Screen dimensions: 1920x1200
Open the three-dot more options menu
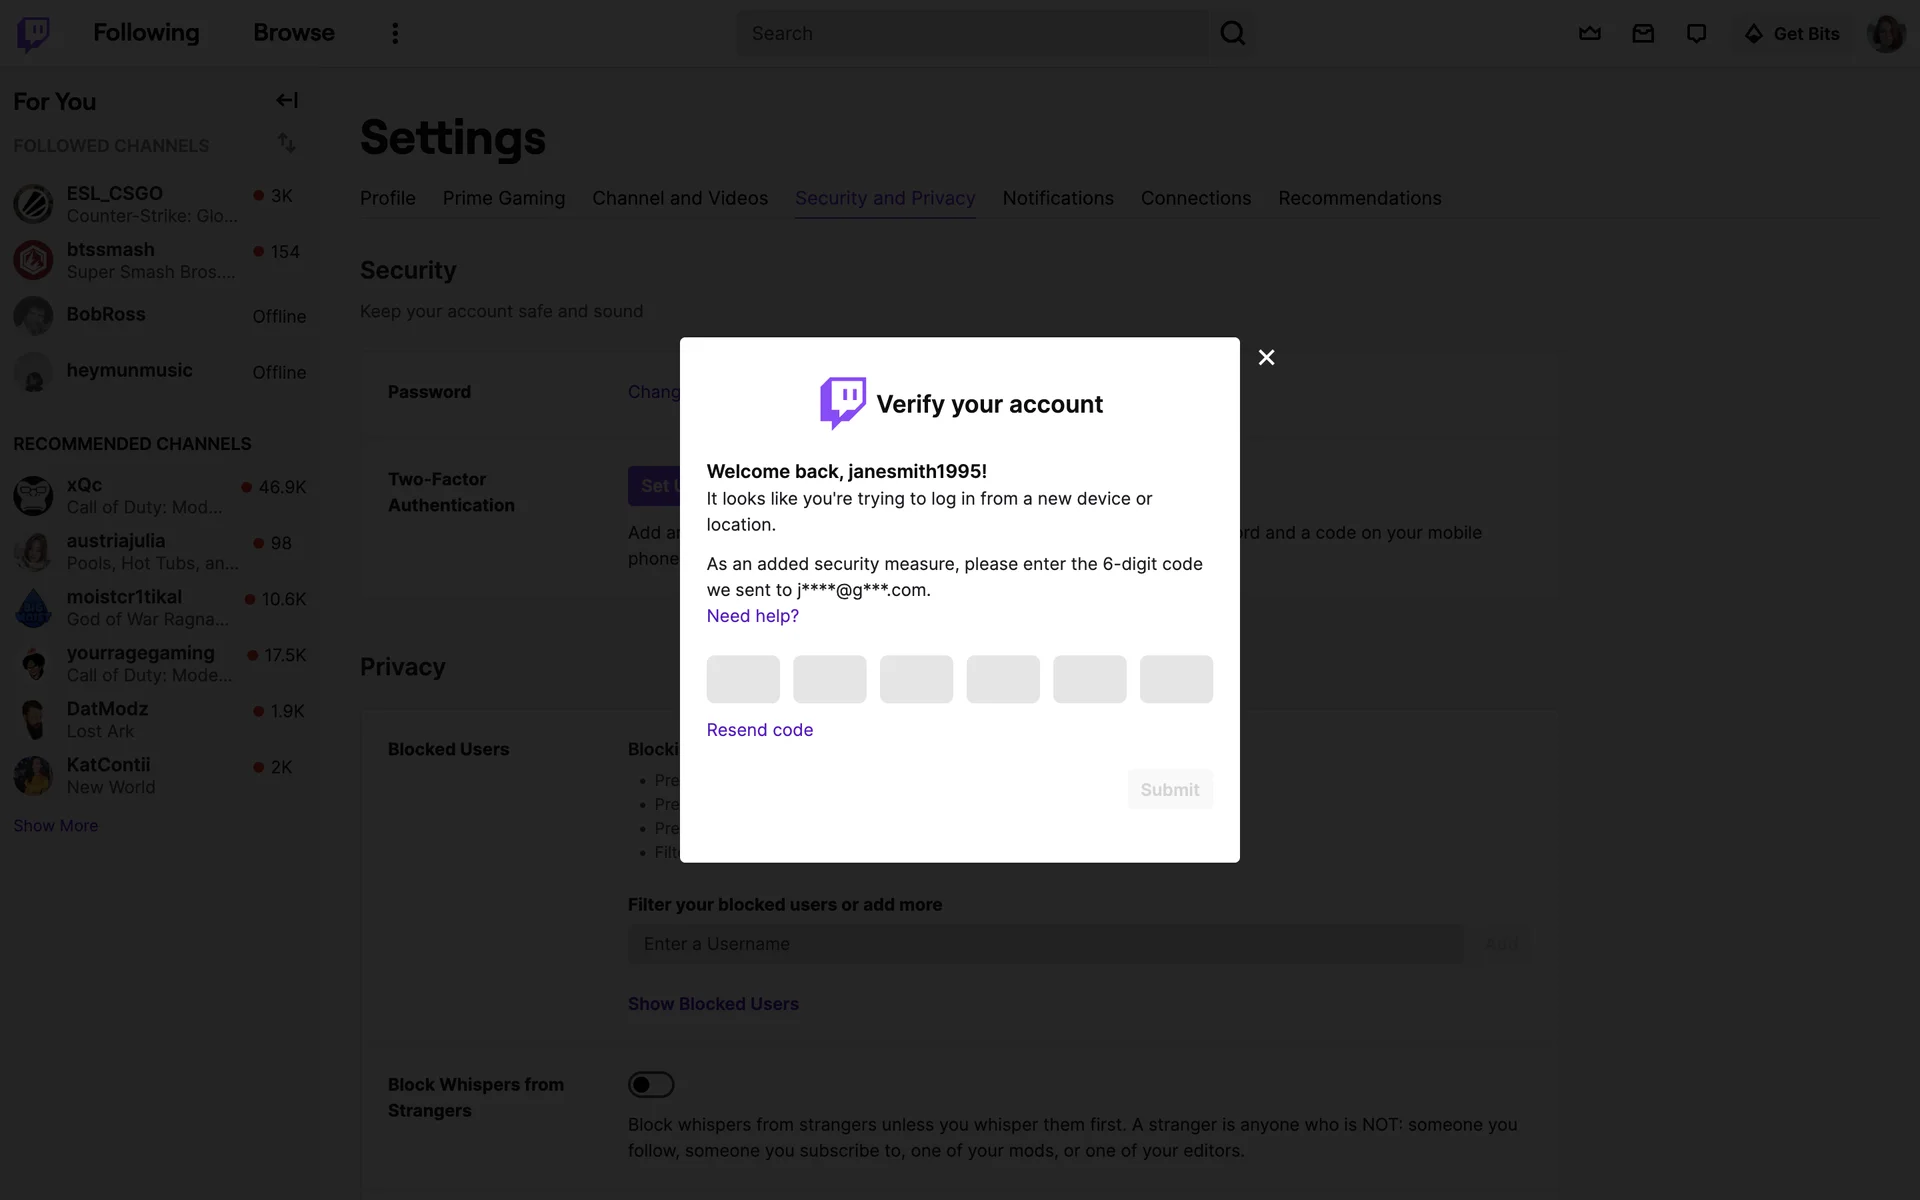pos(395,33)
